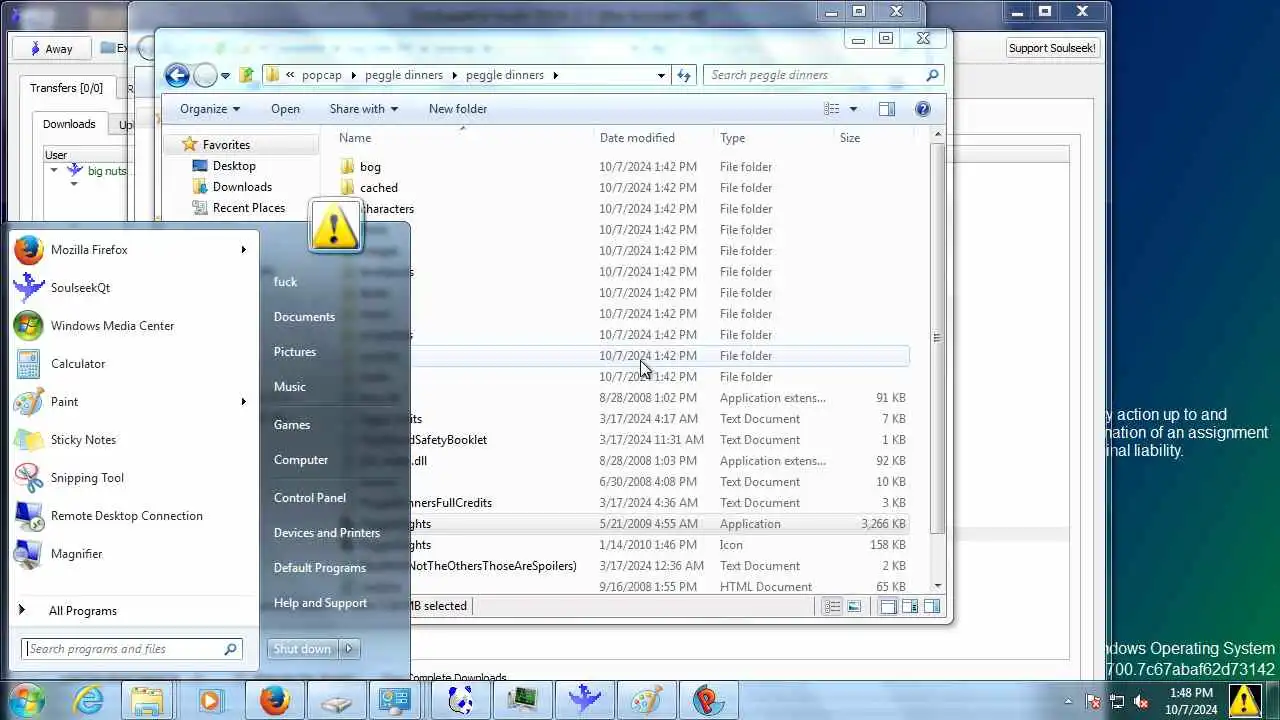Image resolution: width=1280 pixels, height=720 pixels.
Task: Show hidden tray icons arrow
Action: 1068,701
